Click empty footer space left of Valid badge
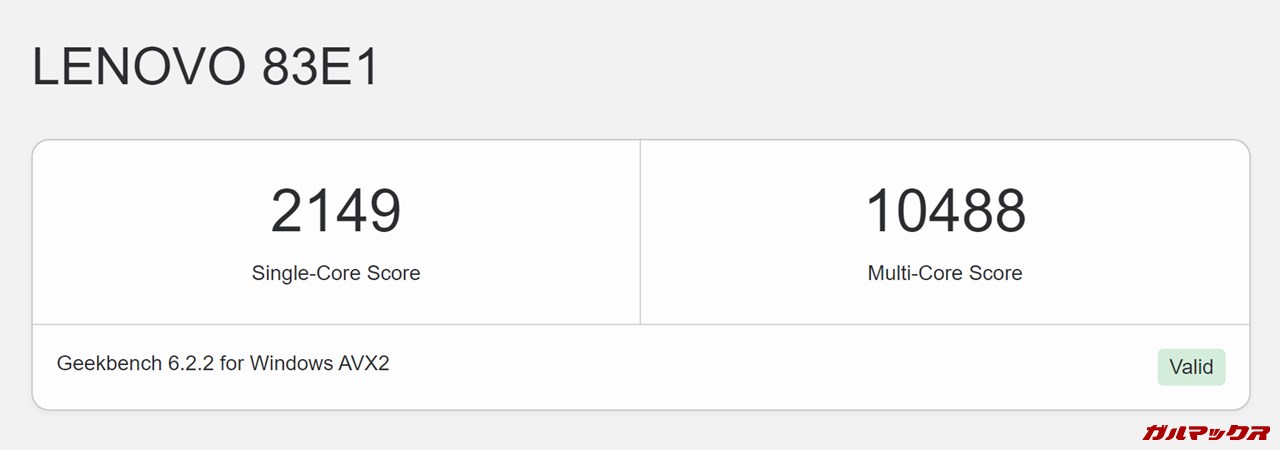1280x450 pixels. pyautogui.click(x=800, y=367)
